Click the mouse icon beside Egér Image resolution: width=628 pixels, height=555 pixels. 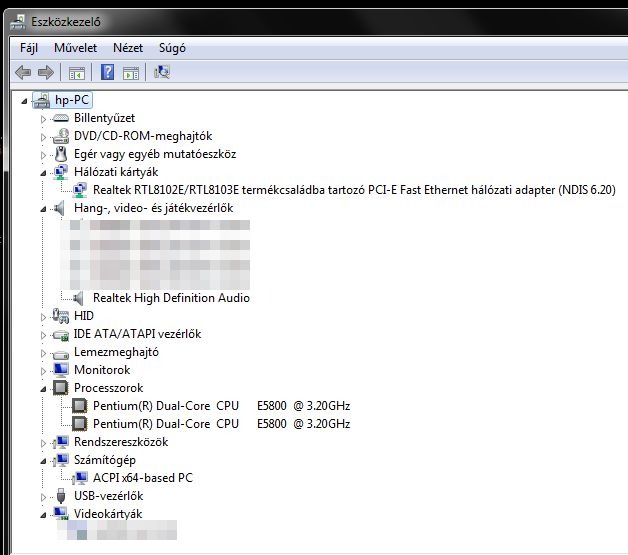pos(61,154)
